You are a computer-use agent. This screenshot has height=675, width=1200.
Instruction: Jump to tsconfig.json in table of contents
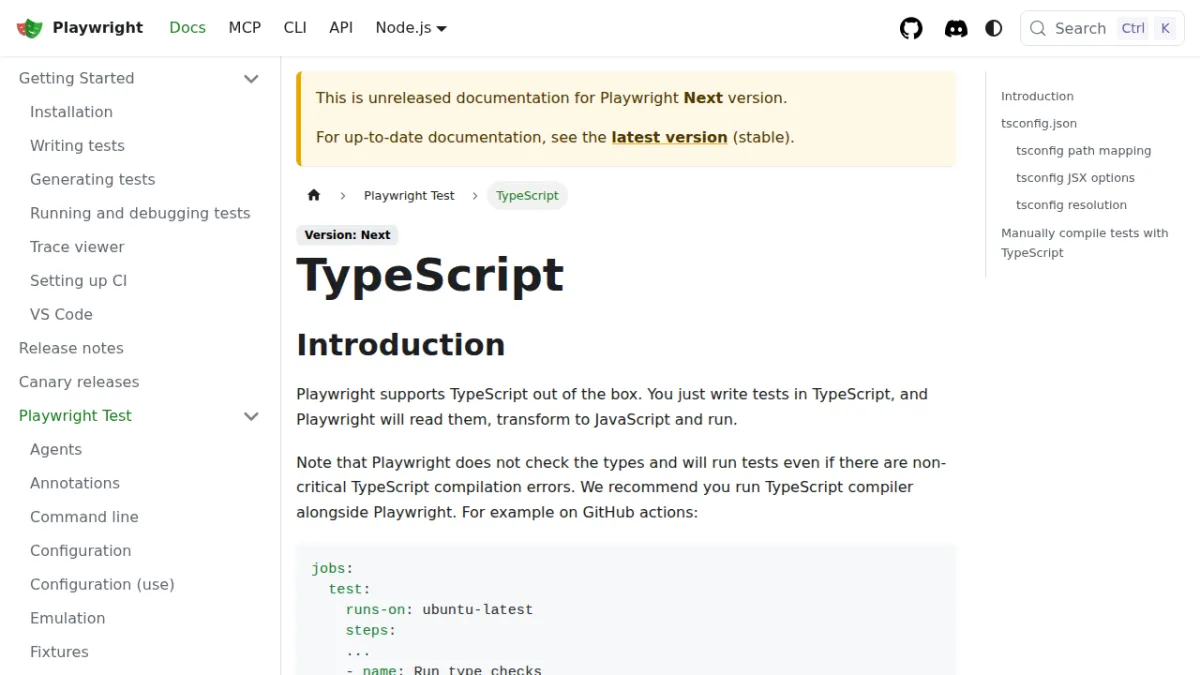(x=1039, y=123)
